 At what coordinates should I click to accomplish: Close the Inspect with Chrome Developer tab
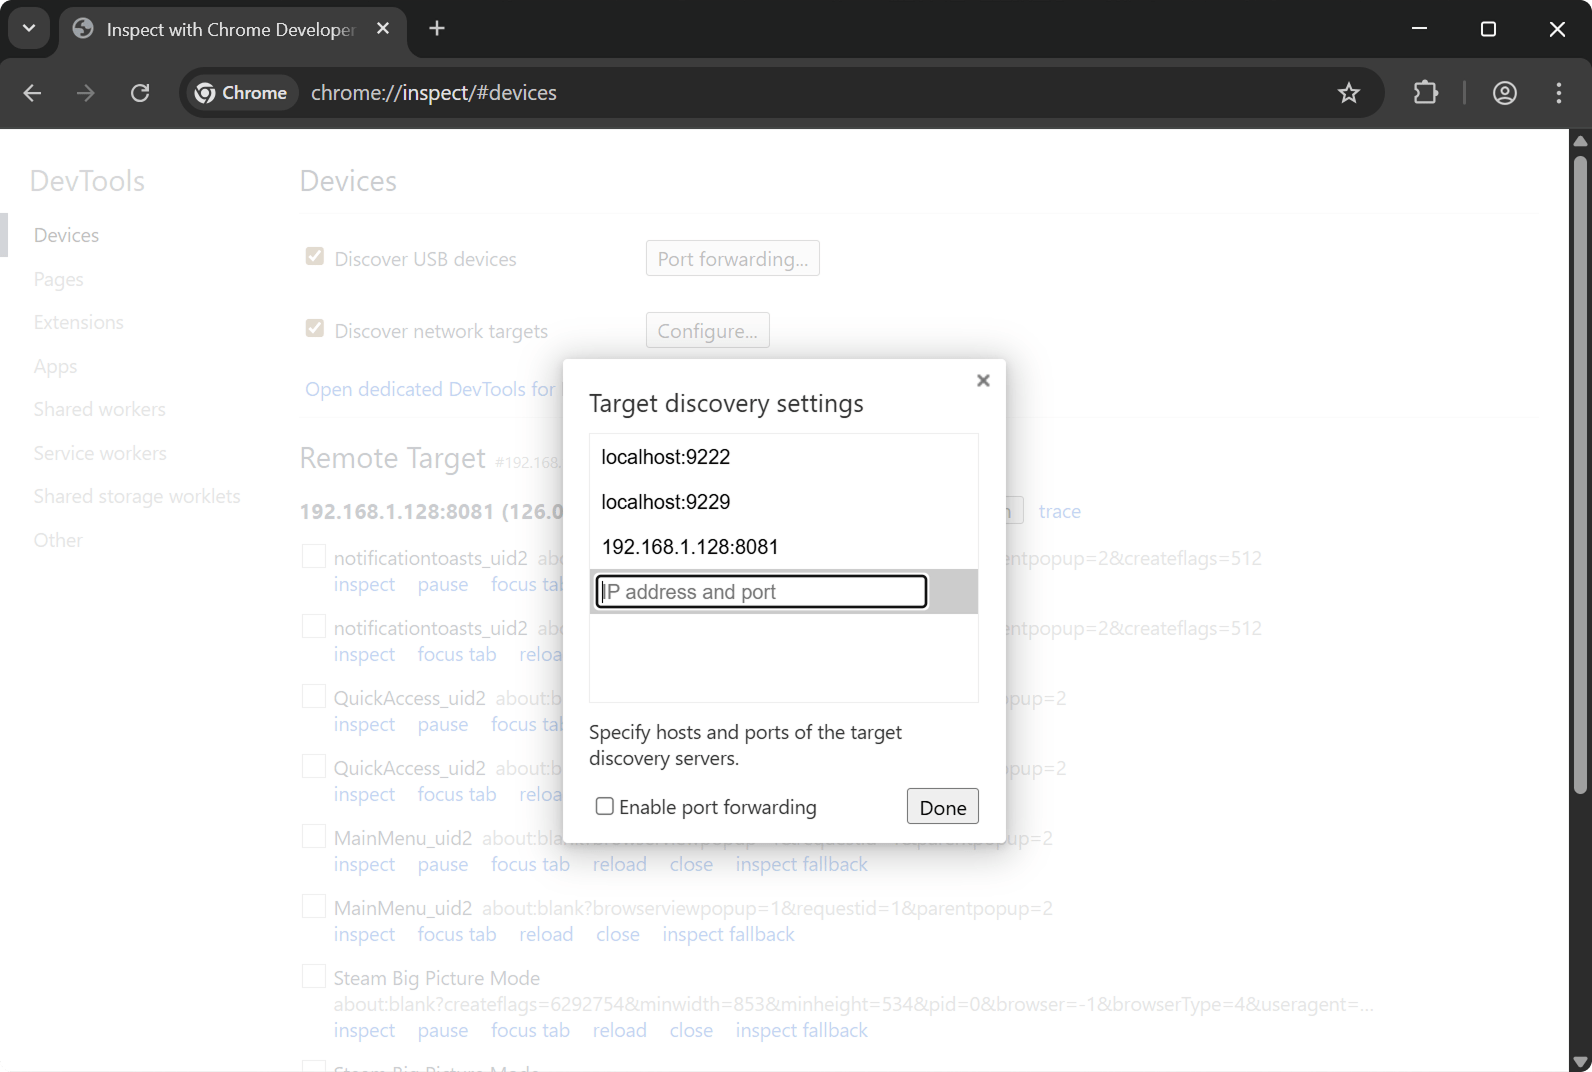383,29
